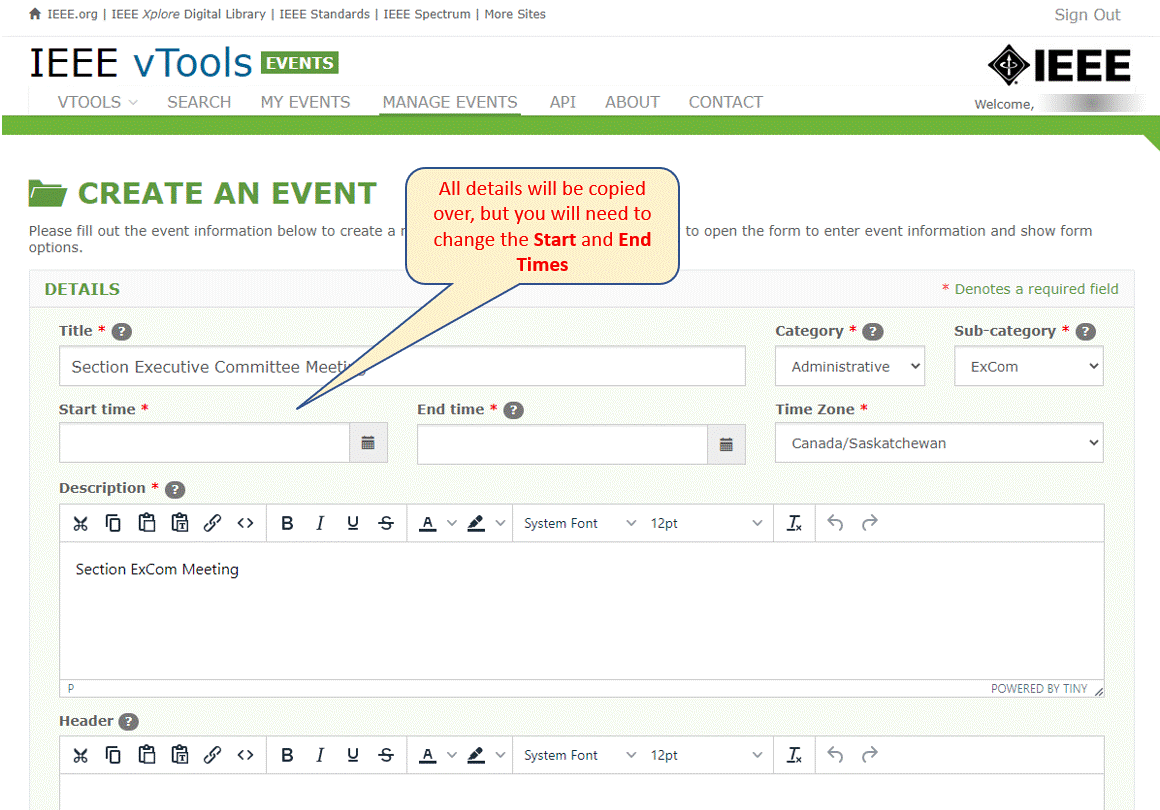Expand Description highlight color options arrow
1160x810 pixels.
500,524
